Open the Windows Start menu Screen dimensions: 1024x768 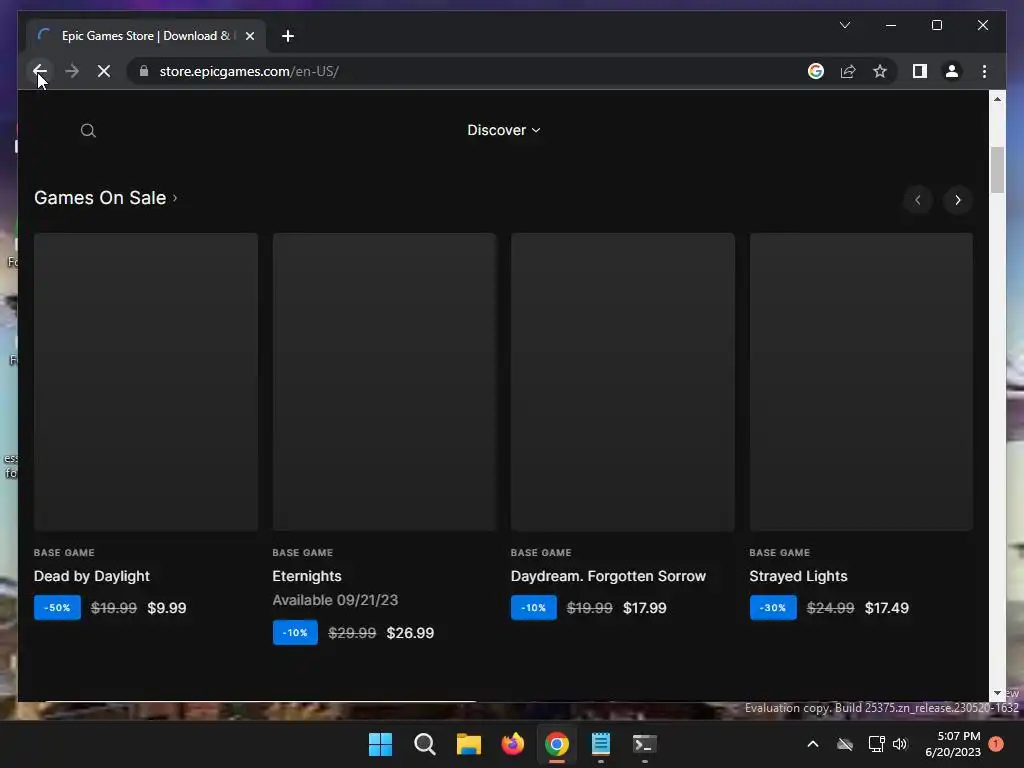(x=380, y=744)
